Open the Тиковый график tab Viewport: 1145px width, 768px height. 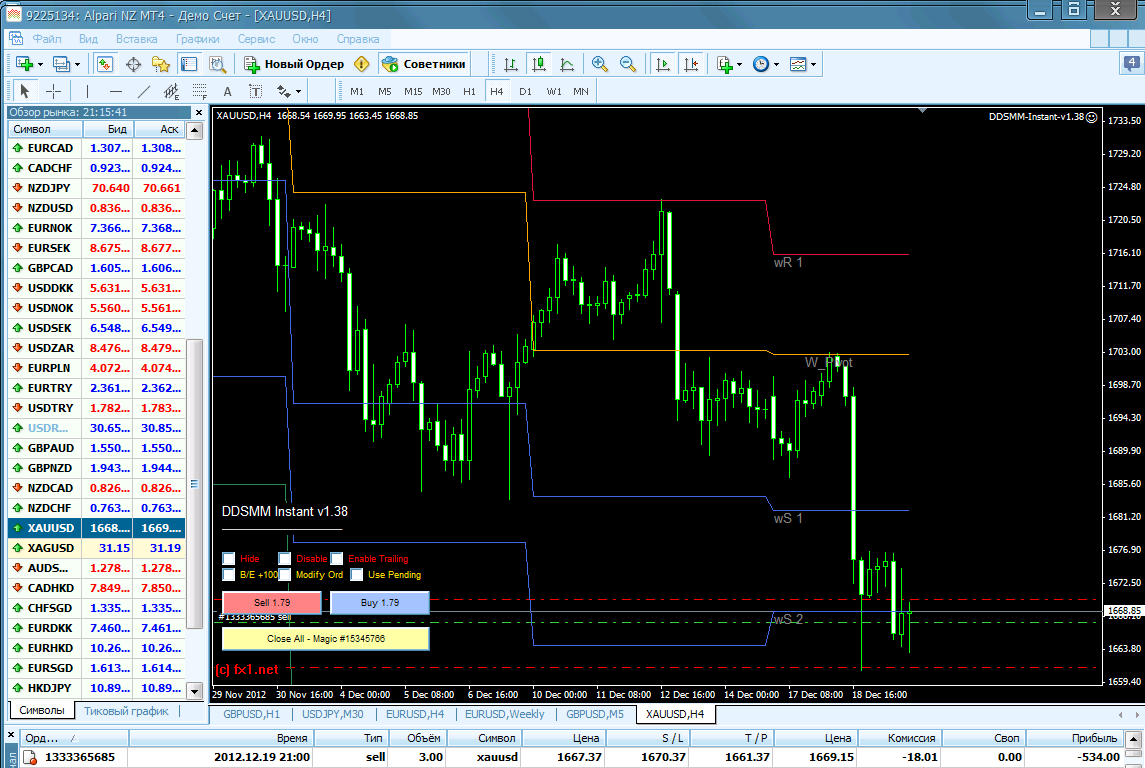tap(126, 710)
